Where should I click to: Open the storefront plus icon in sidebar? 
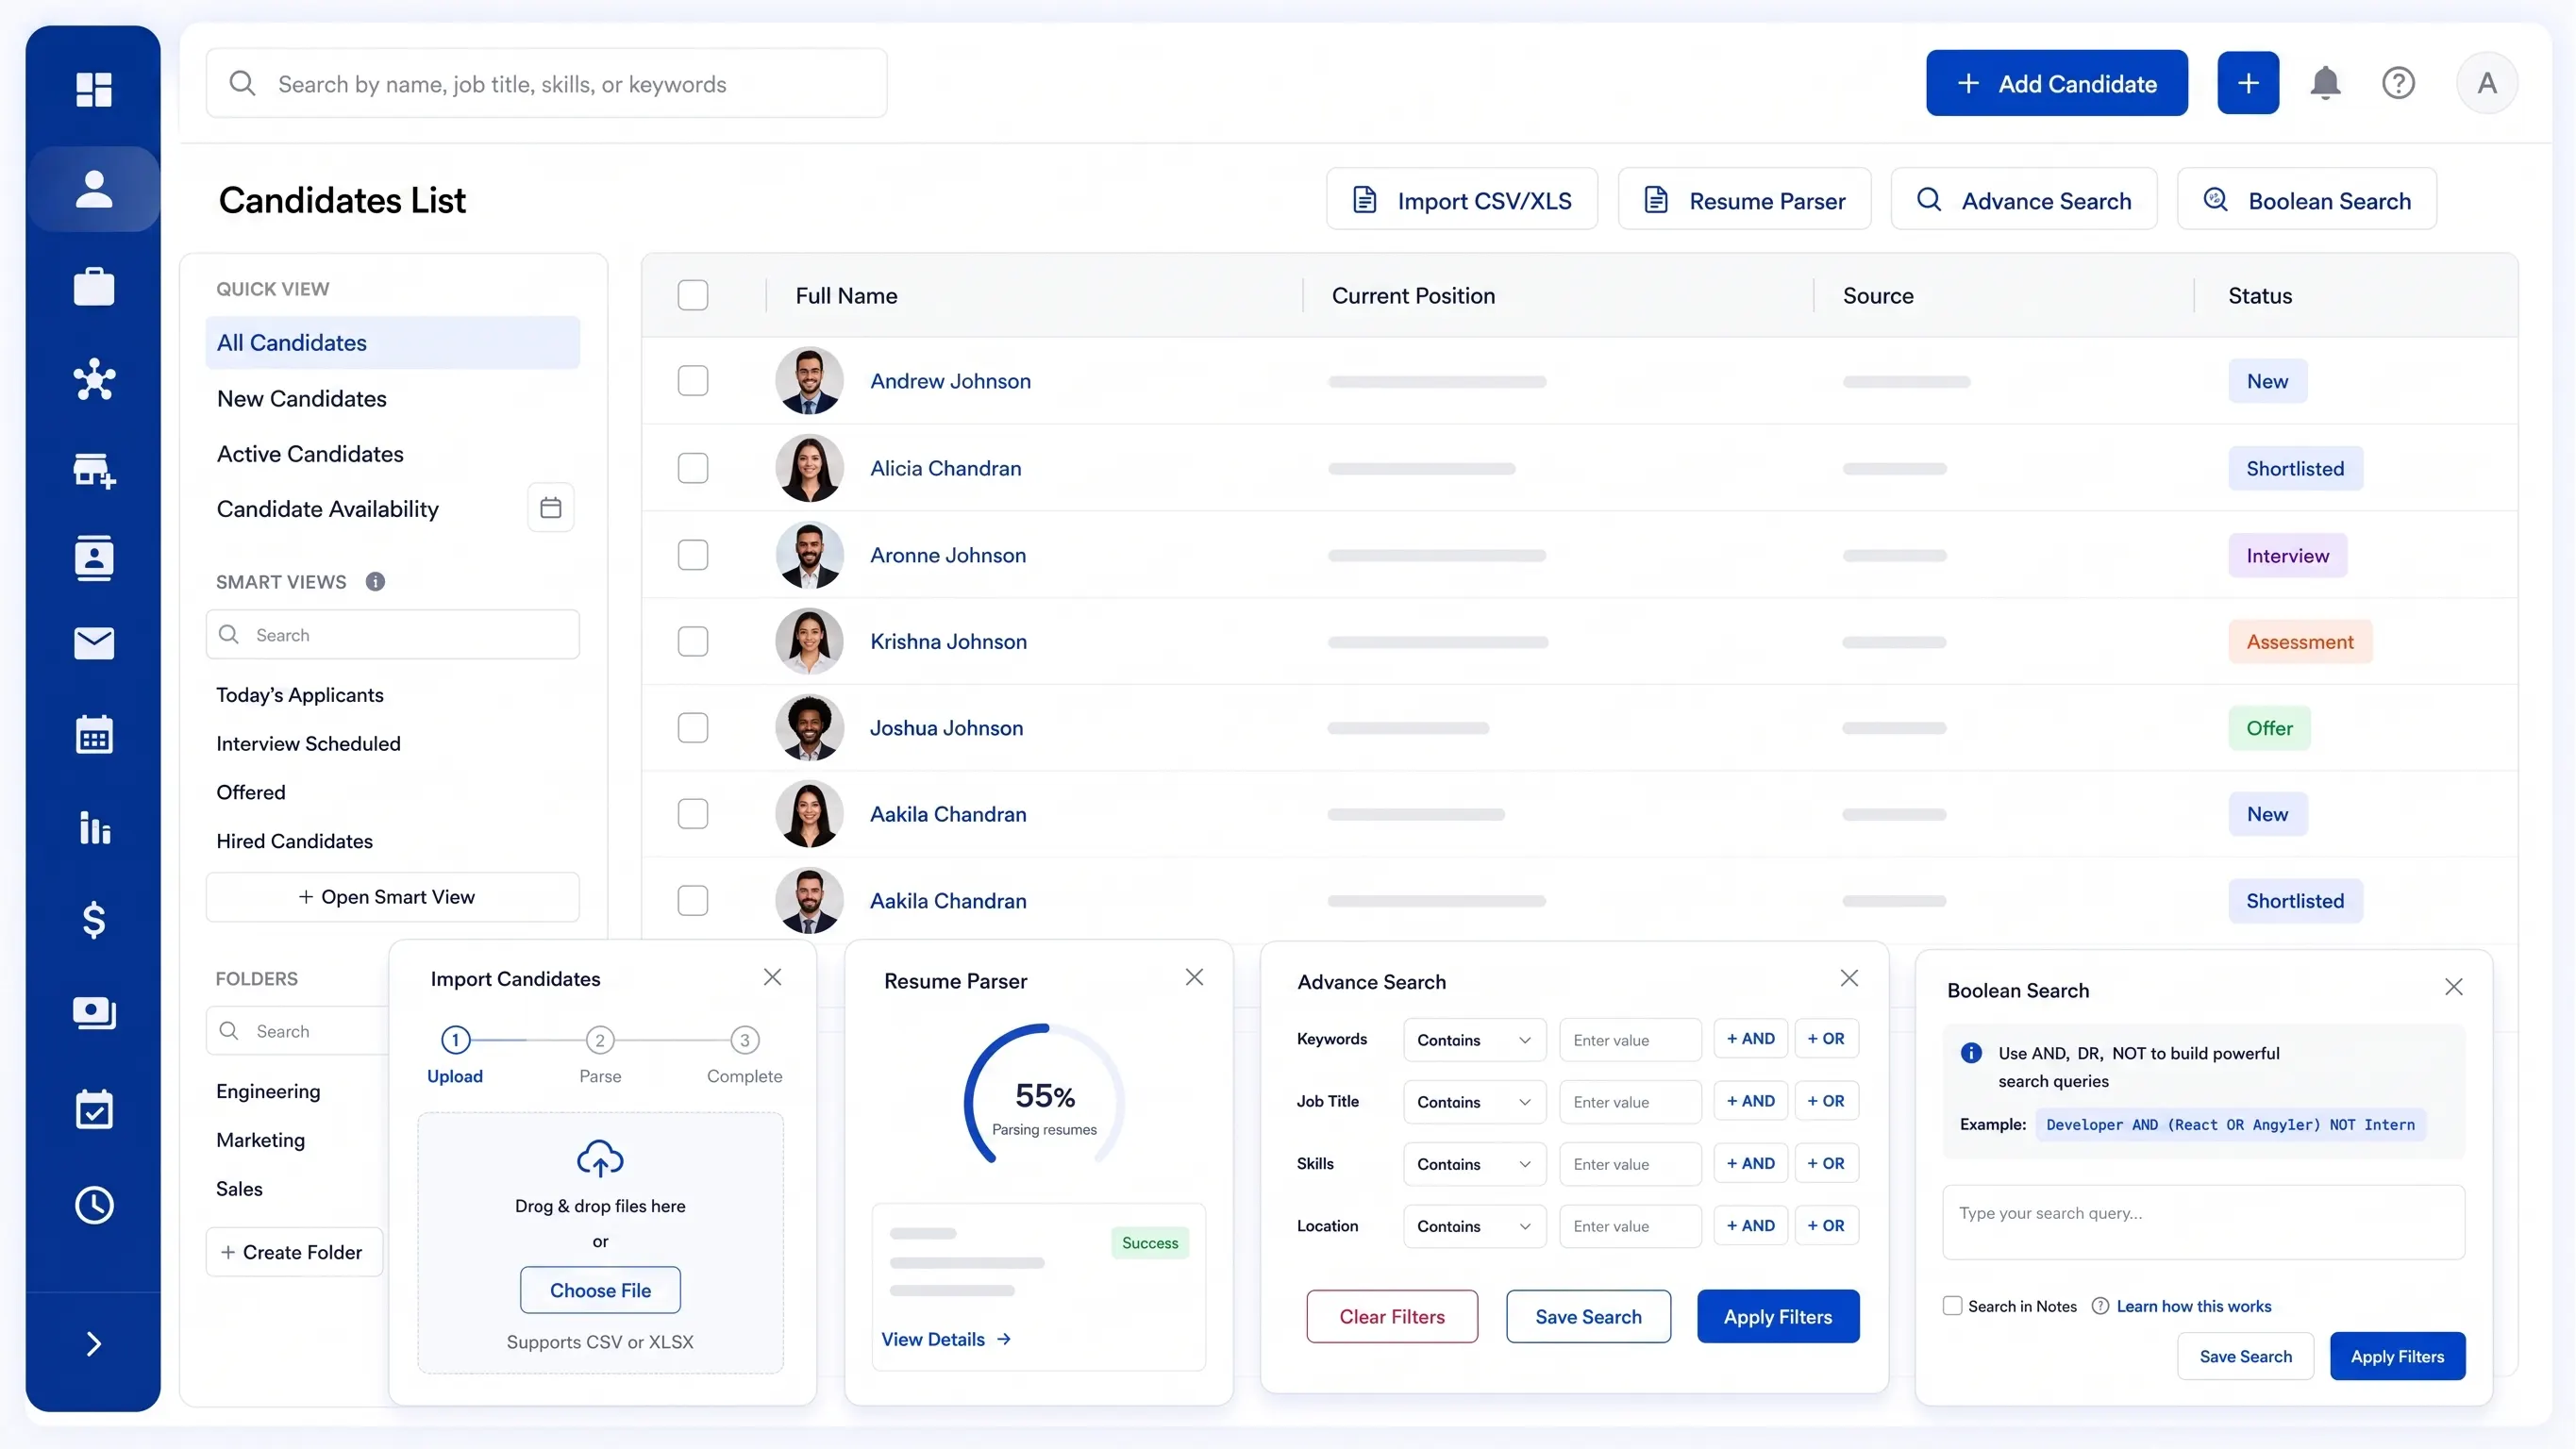tap(94, 469)
